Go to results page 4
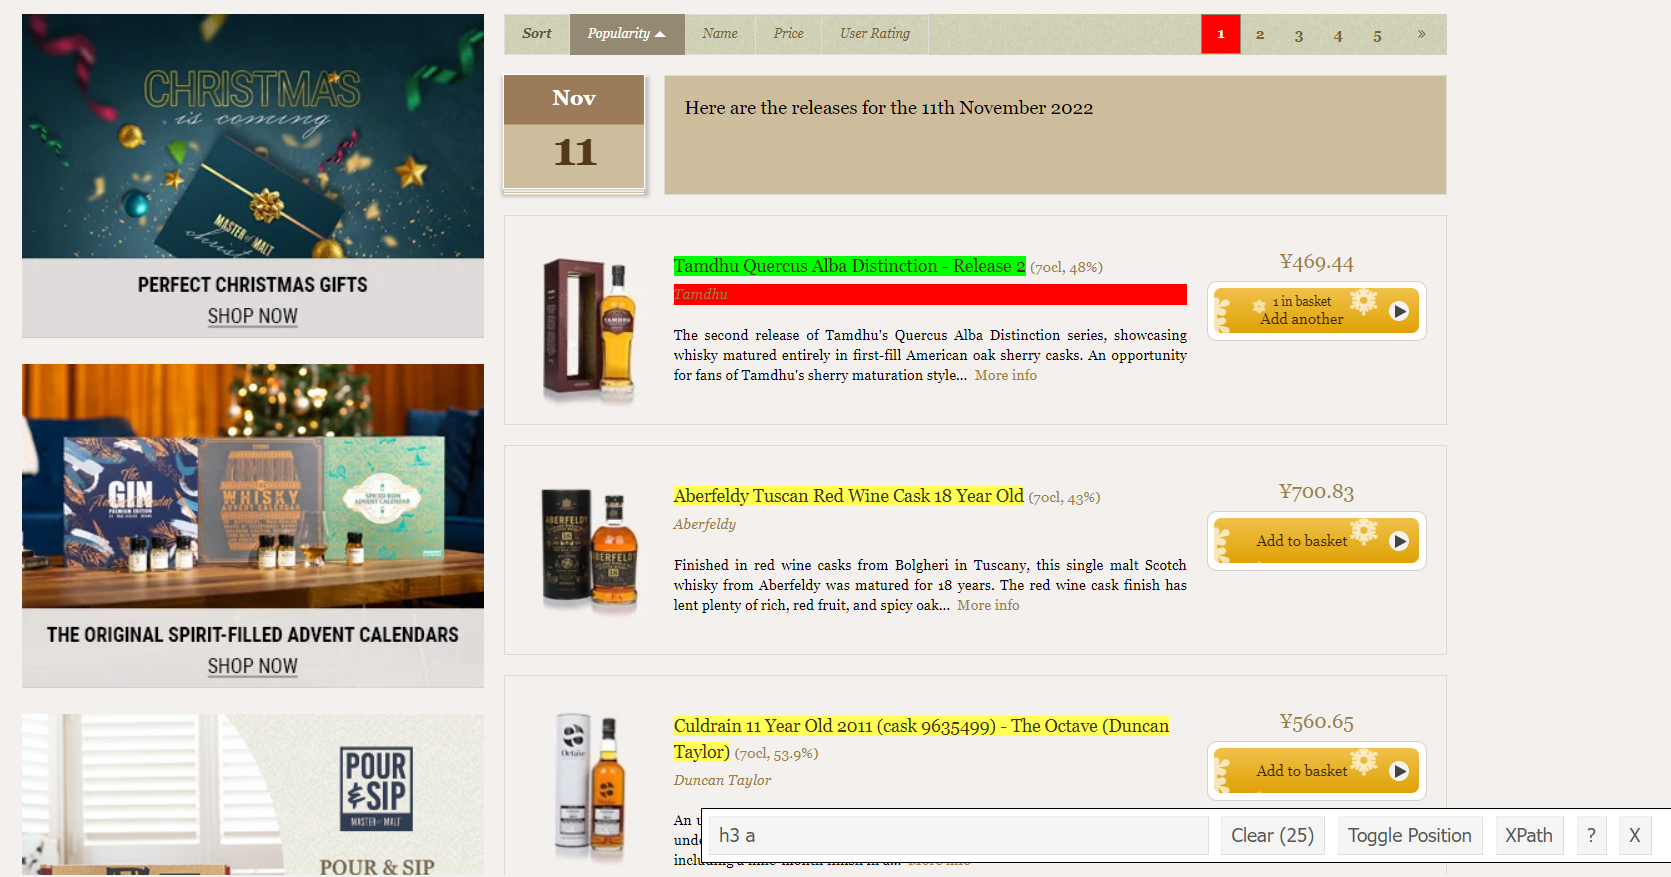1671x877 pixels. coord(1338,35)
